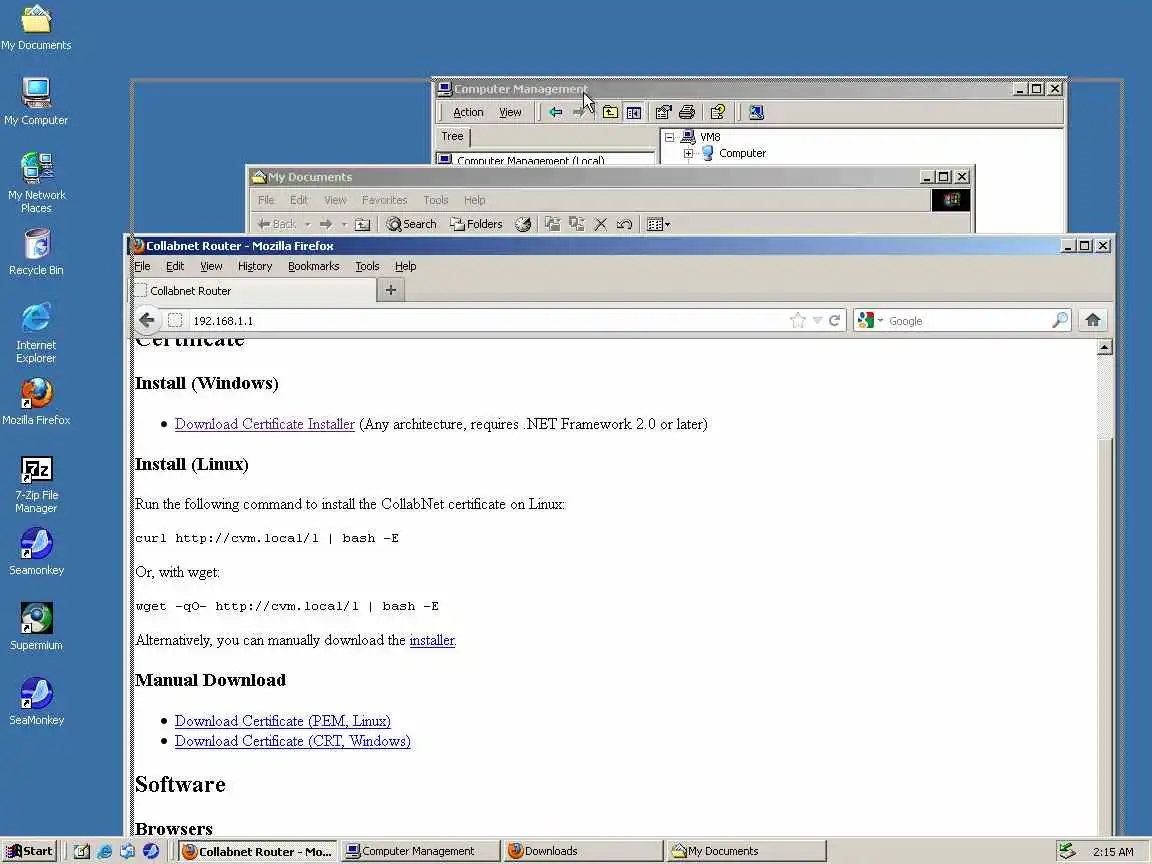This screenshot has width=1152, height=864.
Task: Follow Download Certificate Installer link
Action: [264, 424]
